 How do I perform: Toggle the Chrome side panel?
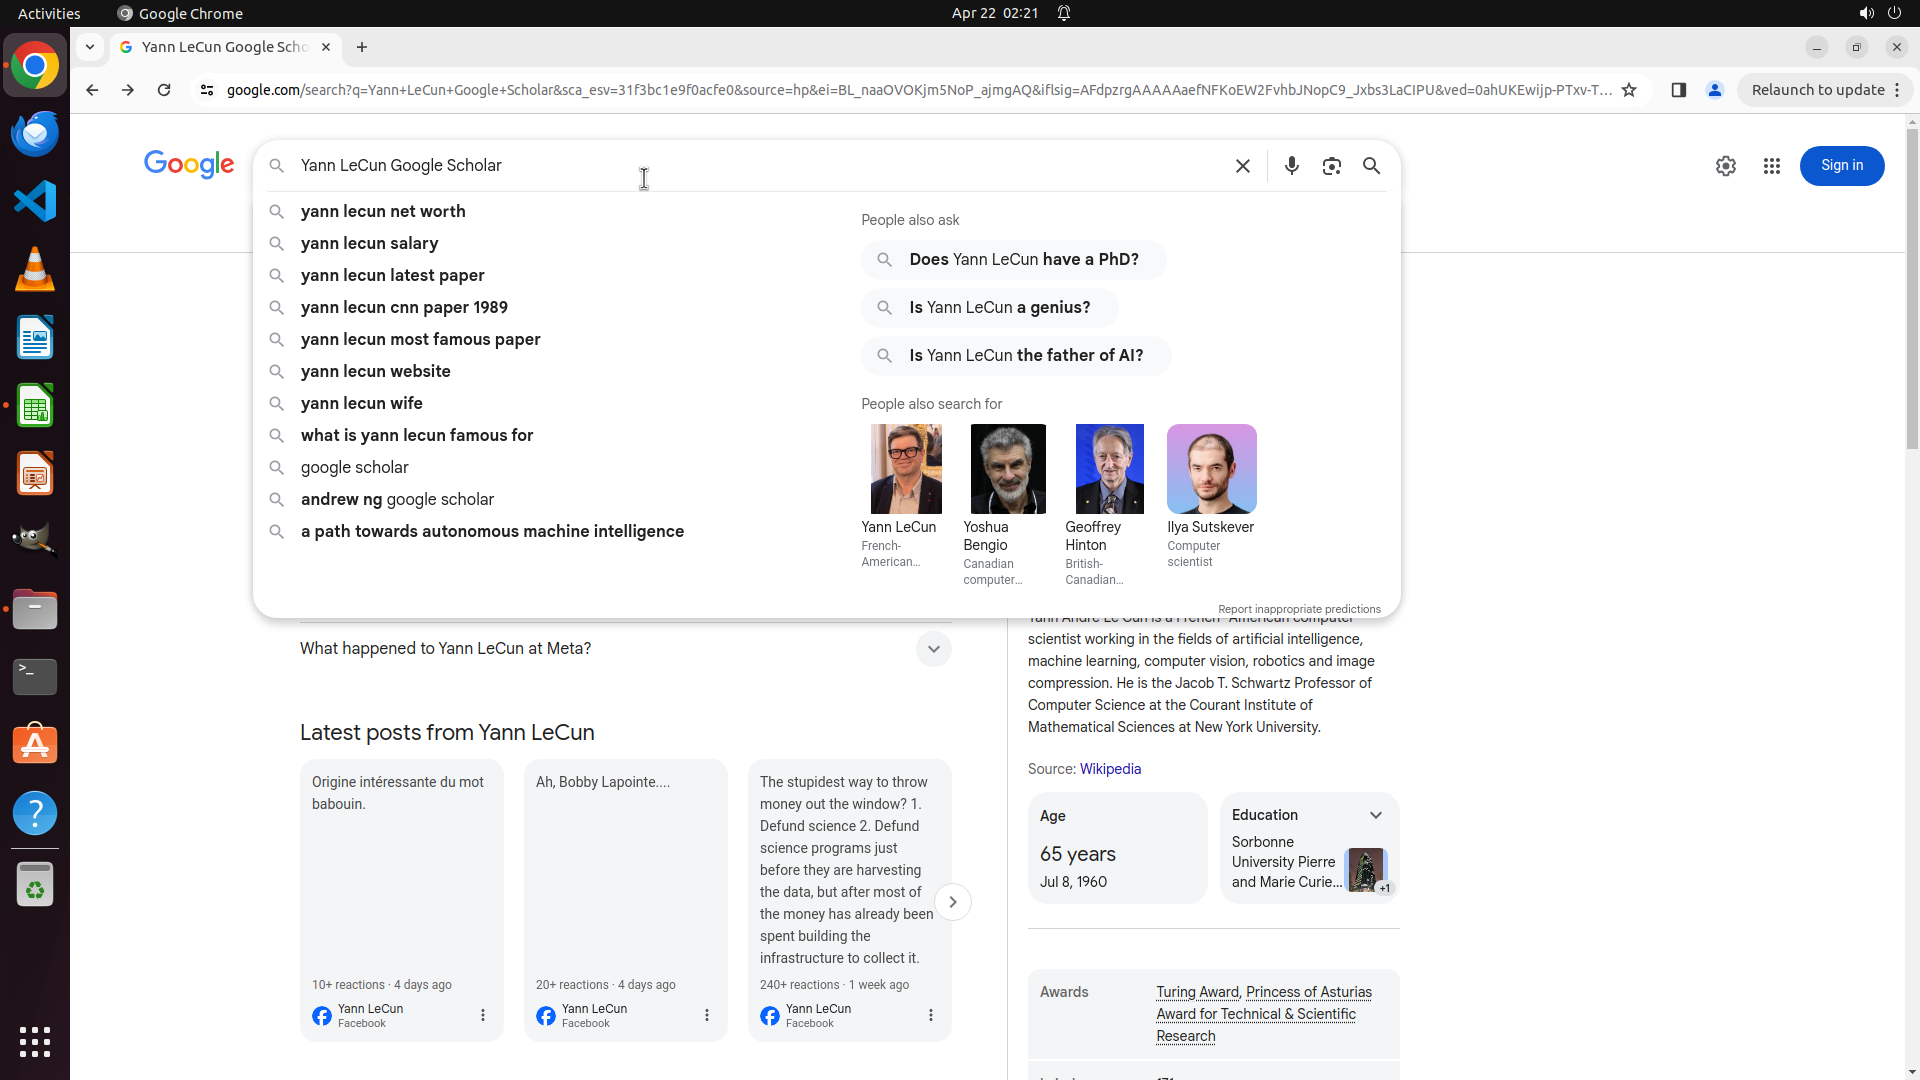pyautogui.click(x=1678, y=90)
